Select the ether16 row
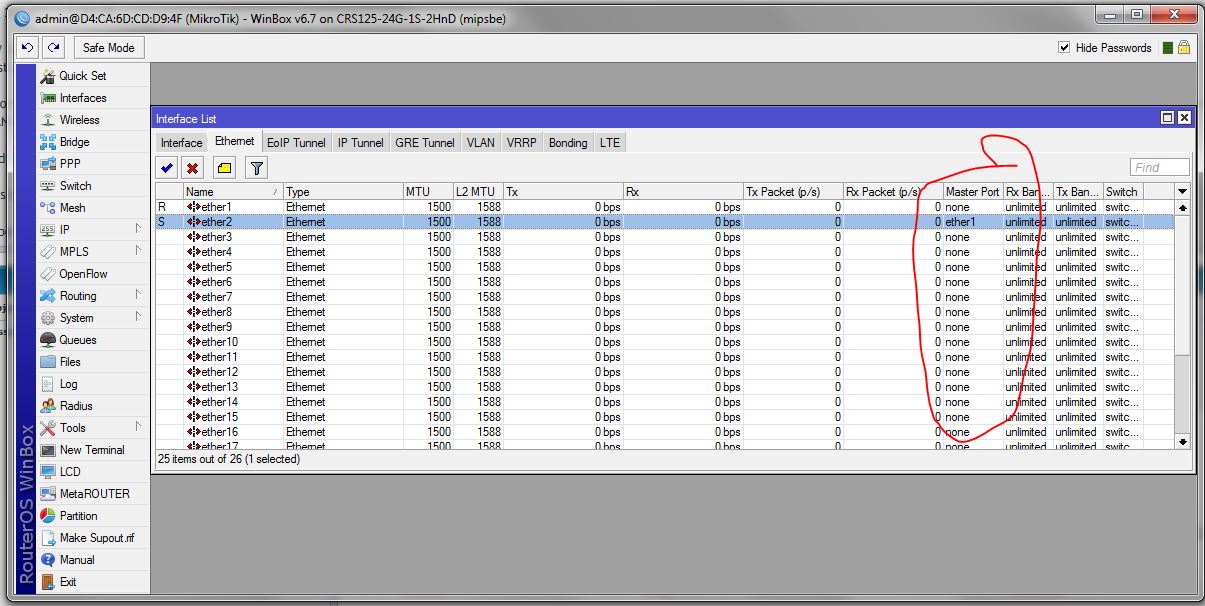Image resolution: width=1205 pixels, height=606 pixels. pos(665,432)
